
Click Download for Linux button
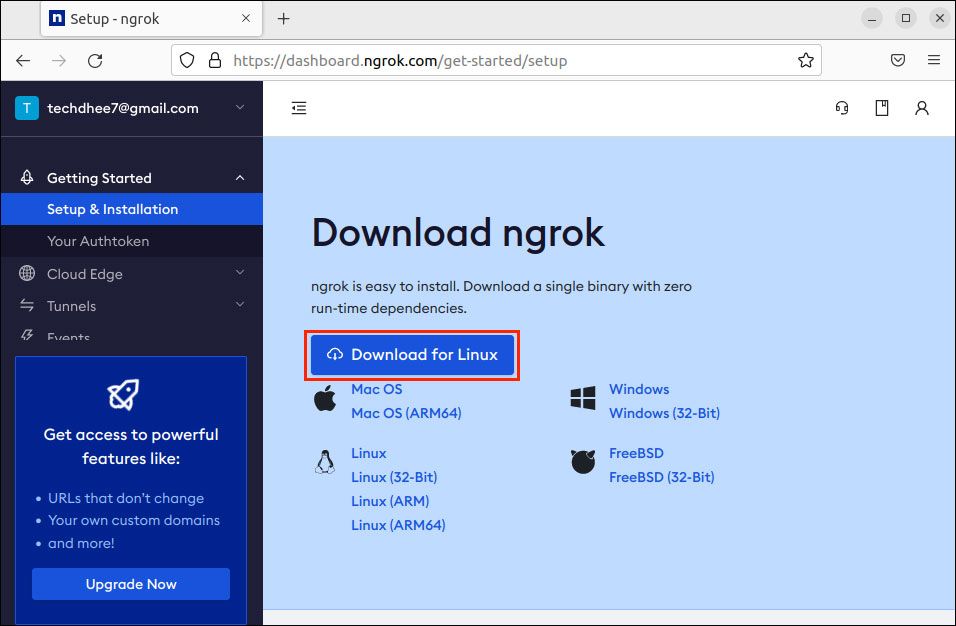pos(412,355)
